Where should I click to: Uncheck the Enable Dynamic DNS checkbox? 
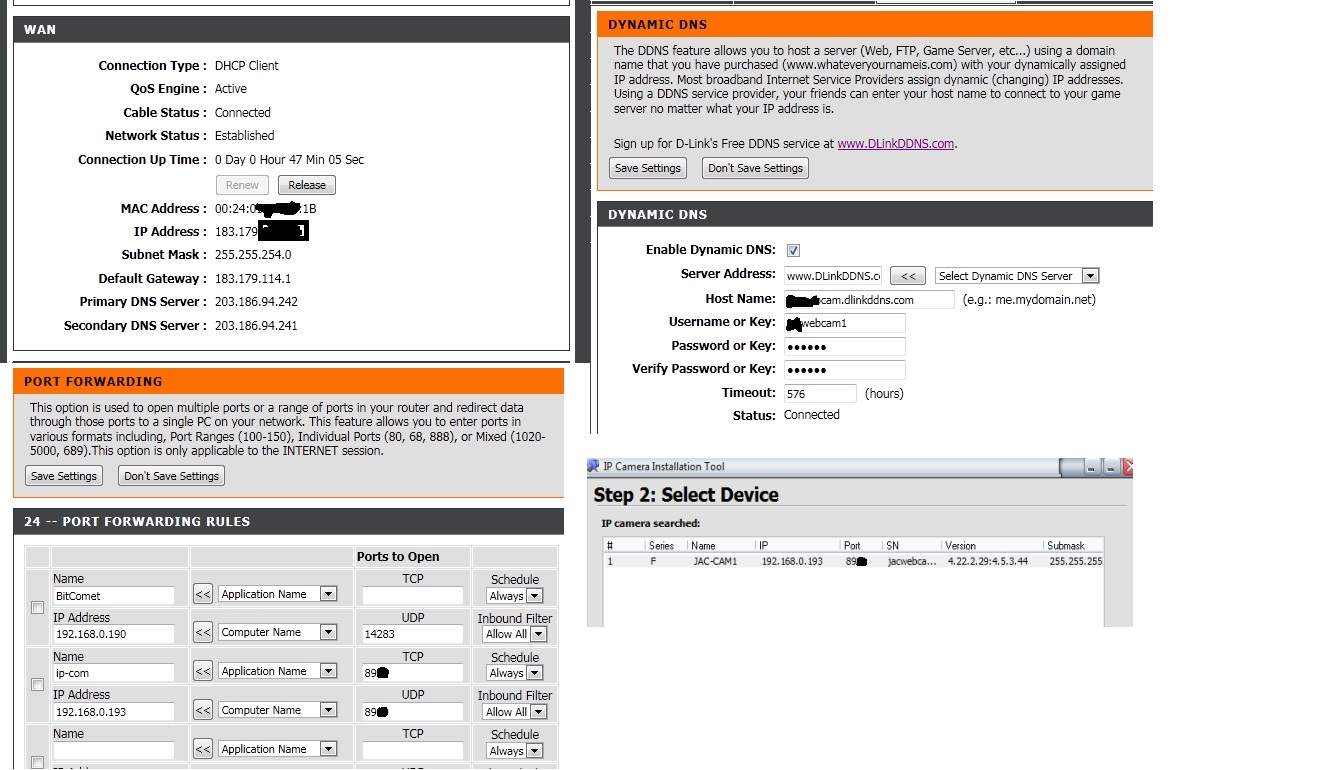tap(793, 250)
